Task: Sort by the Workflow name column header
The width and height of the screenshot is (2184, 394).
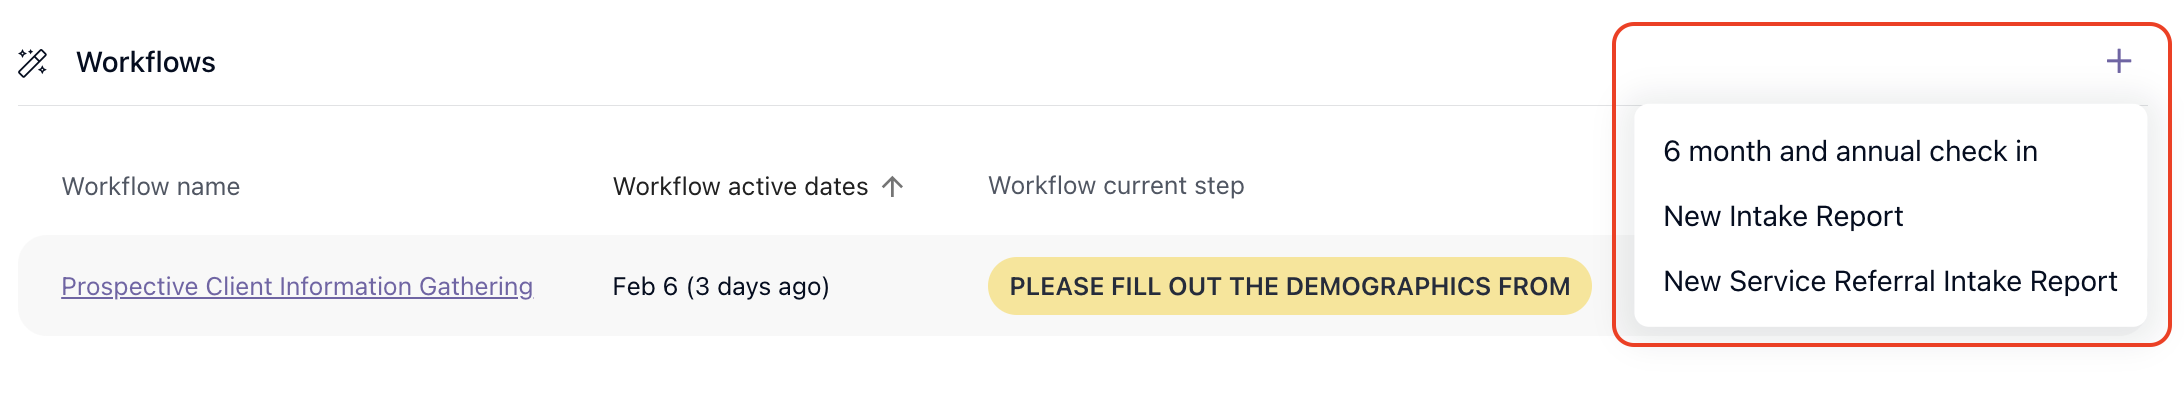Action: [x=151, y=186]
